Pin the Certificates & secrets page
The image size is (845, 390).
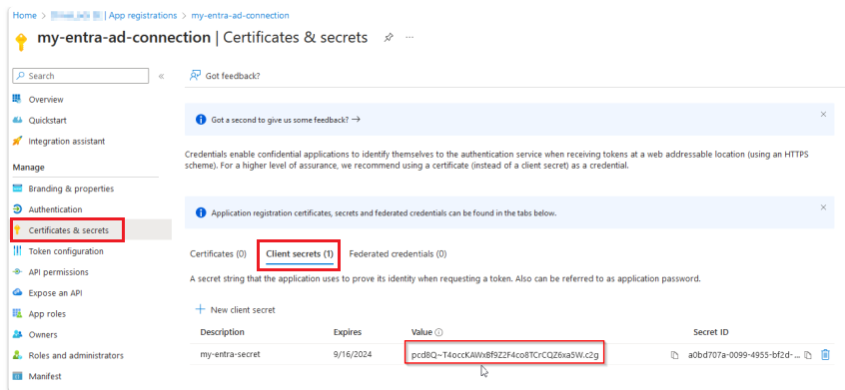(x=388, y=38)
